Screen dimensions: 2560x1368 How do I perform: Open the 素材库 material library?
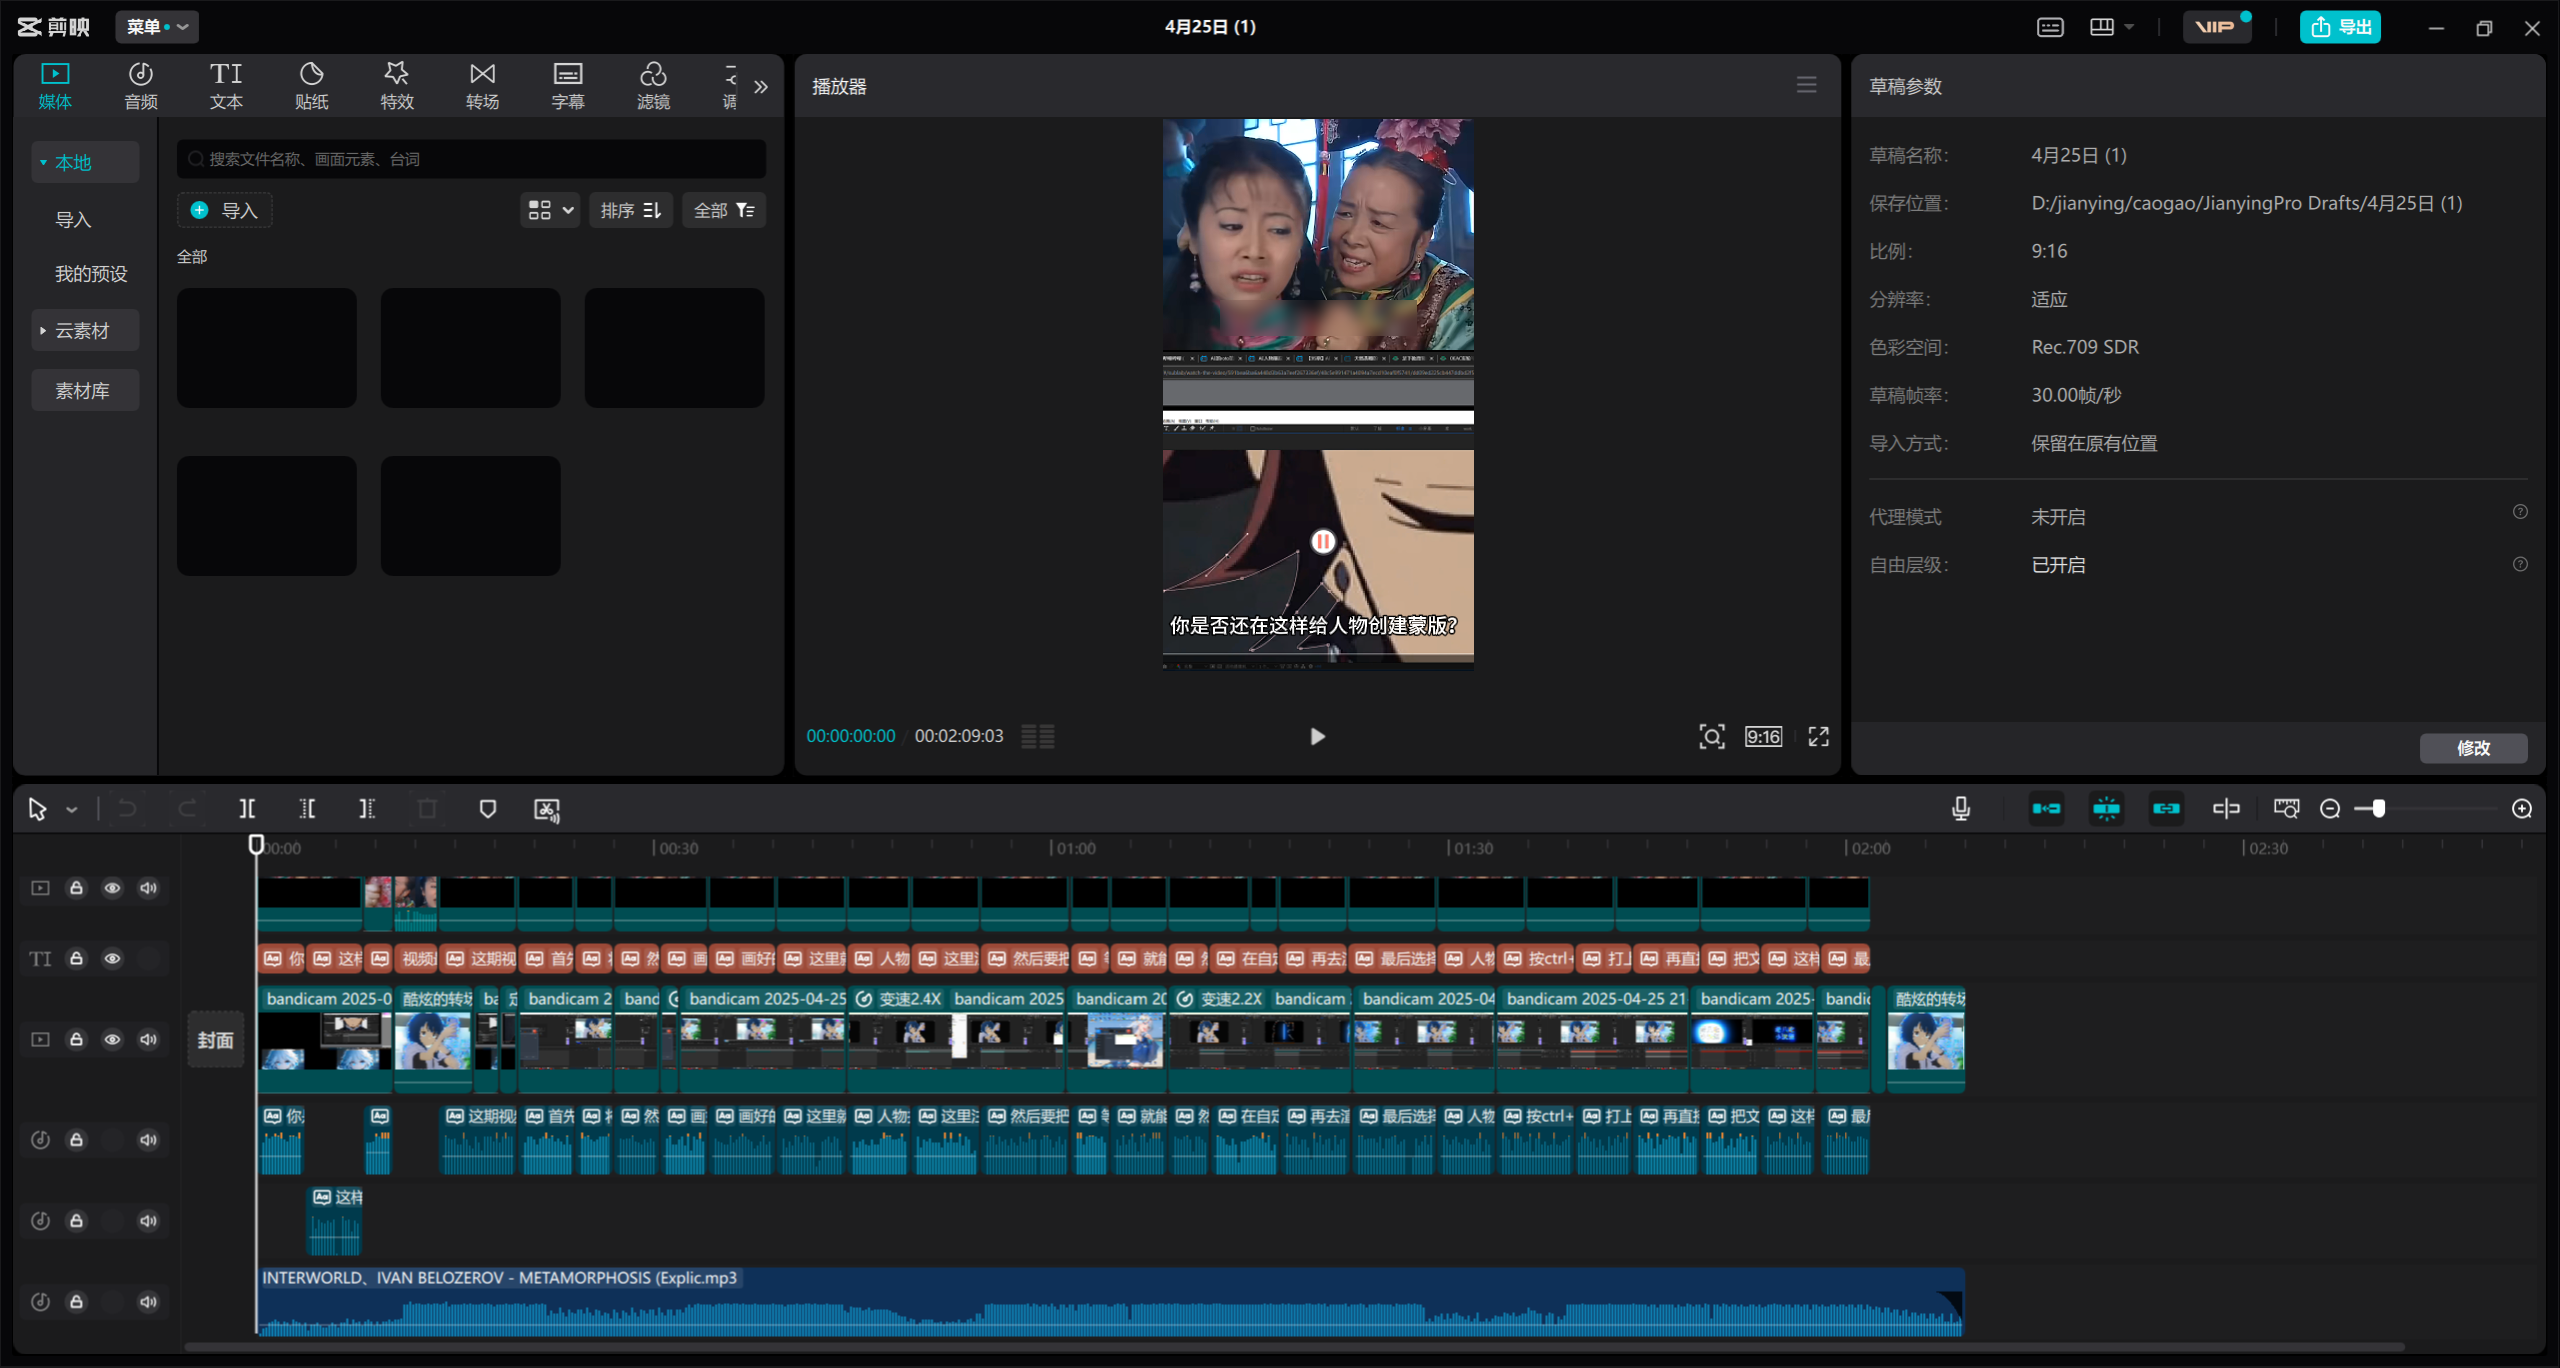pyautogui.click(x=85, y=390)
